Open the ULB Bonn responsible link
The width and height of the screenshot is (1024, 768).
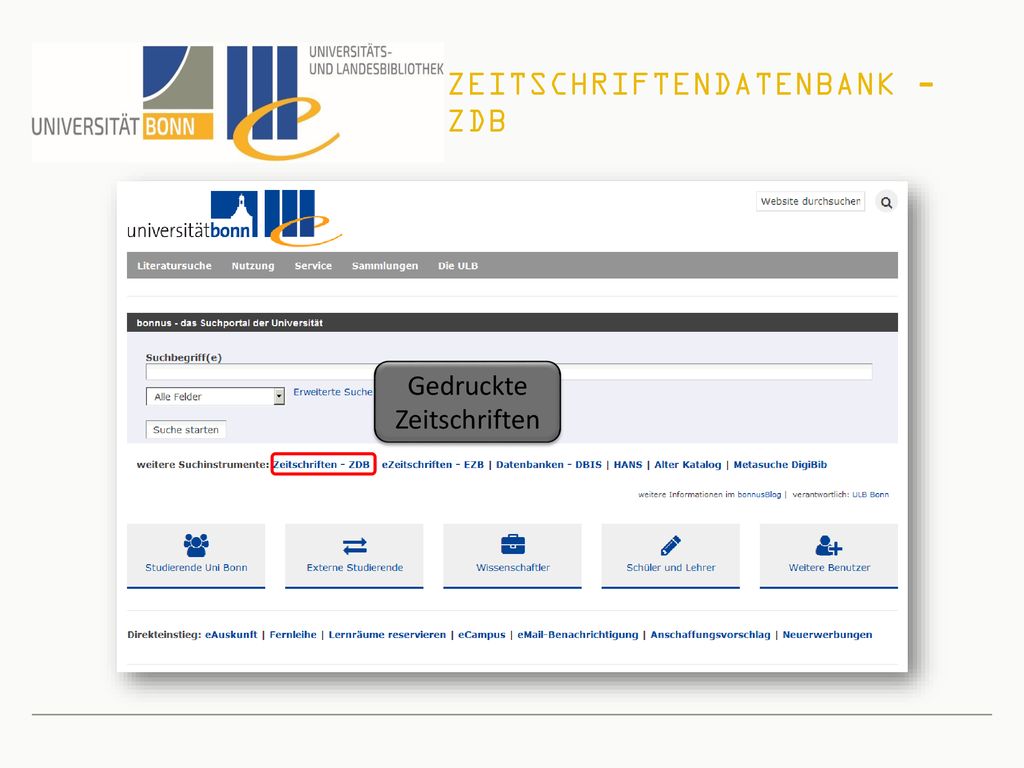coord(870,494)
